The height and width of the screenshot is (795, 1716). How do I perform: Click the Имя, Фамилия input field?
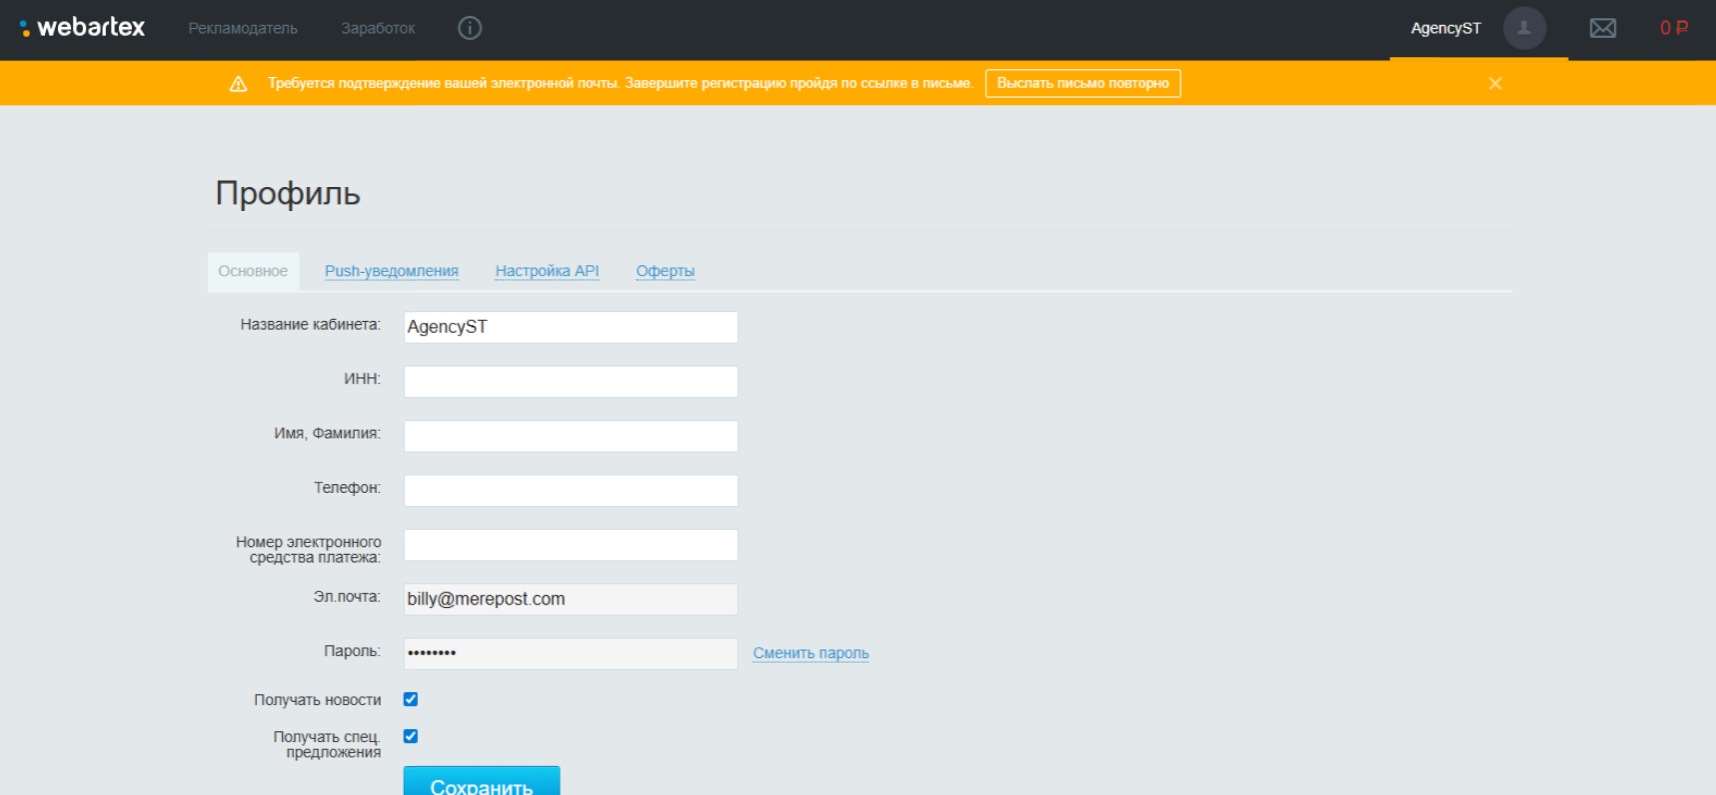point(571,436)
